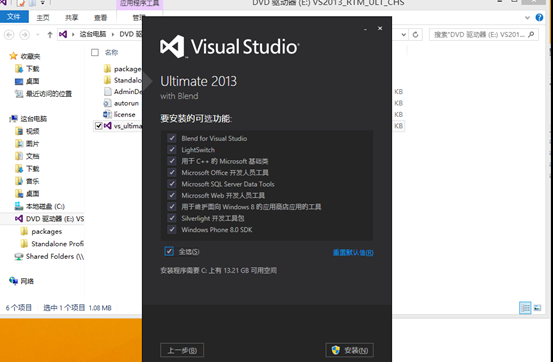The width and height of the screenshot is (553, 362).
Task: Toggle Silverlight 开发工具包 checkbox
Action: click(x=172, y=218)
